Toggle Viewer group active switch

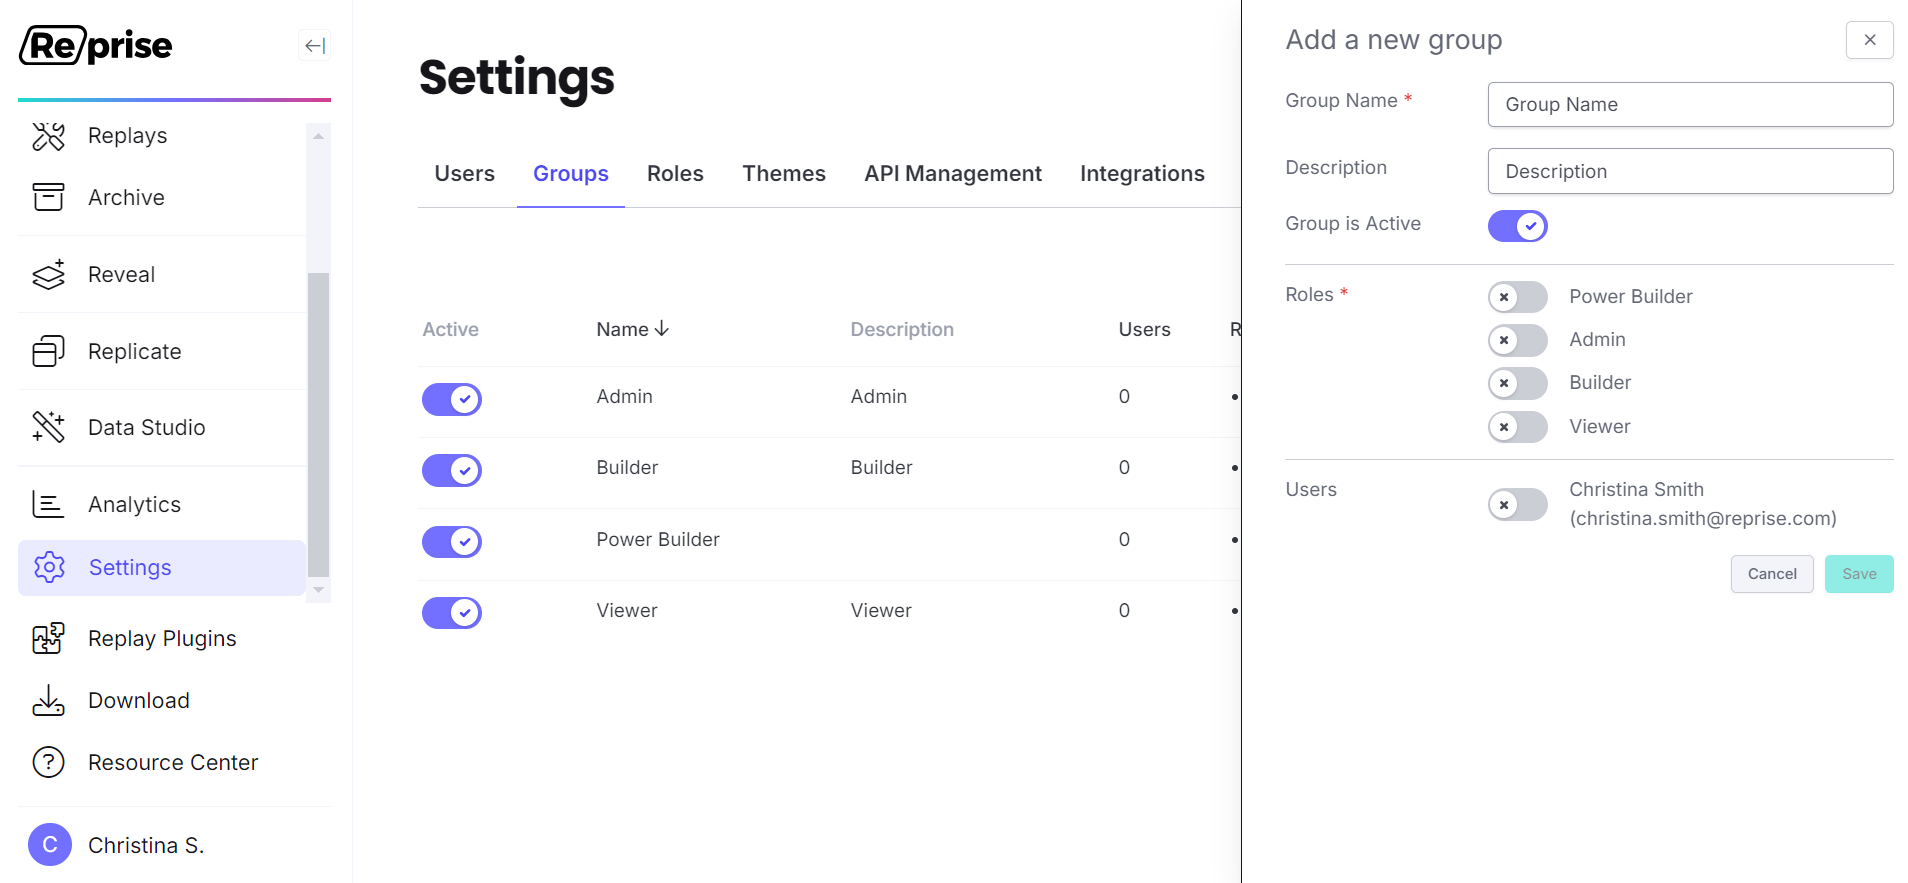pyautogui.click(x=452, y=613)
